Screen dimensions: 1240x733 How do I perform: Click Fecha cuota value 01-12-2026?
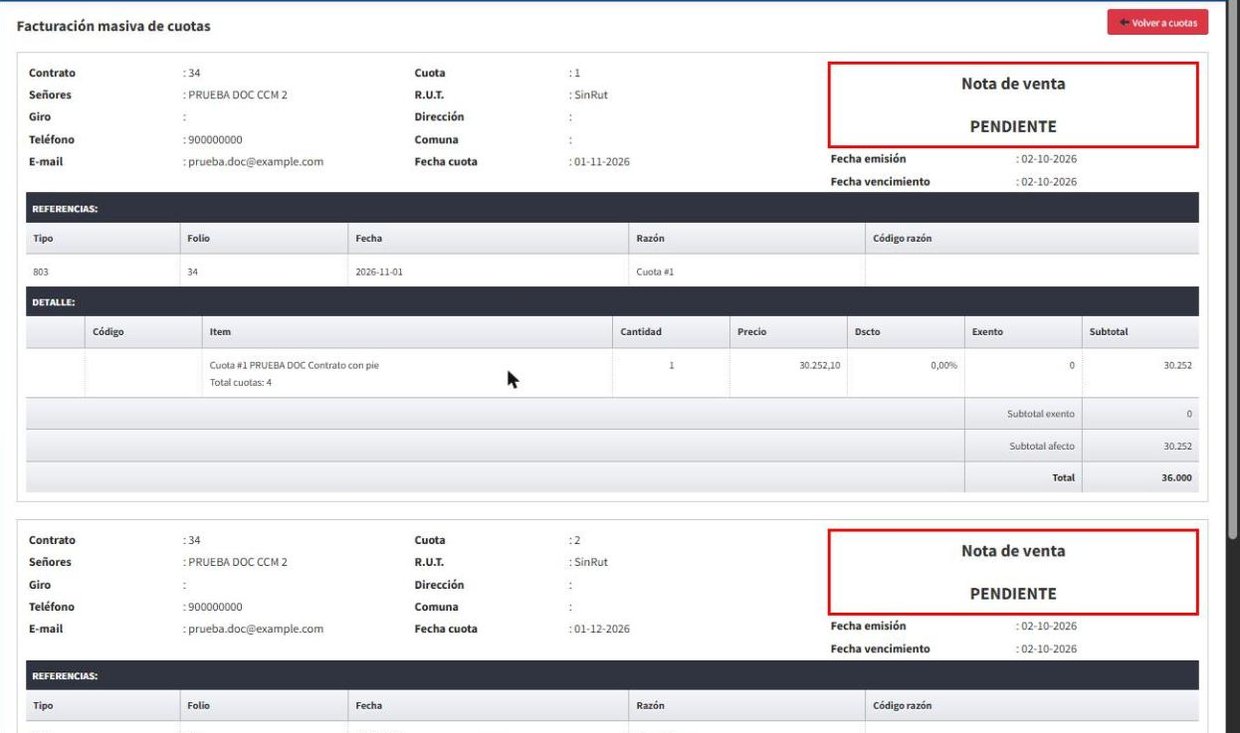point(602,629)
